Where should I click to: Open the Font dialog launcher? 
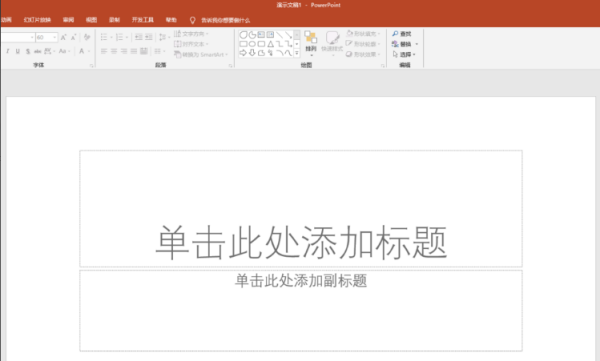click(91, 66)
